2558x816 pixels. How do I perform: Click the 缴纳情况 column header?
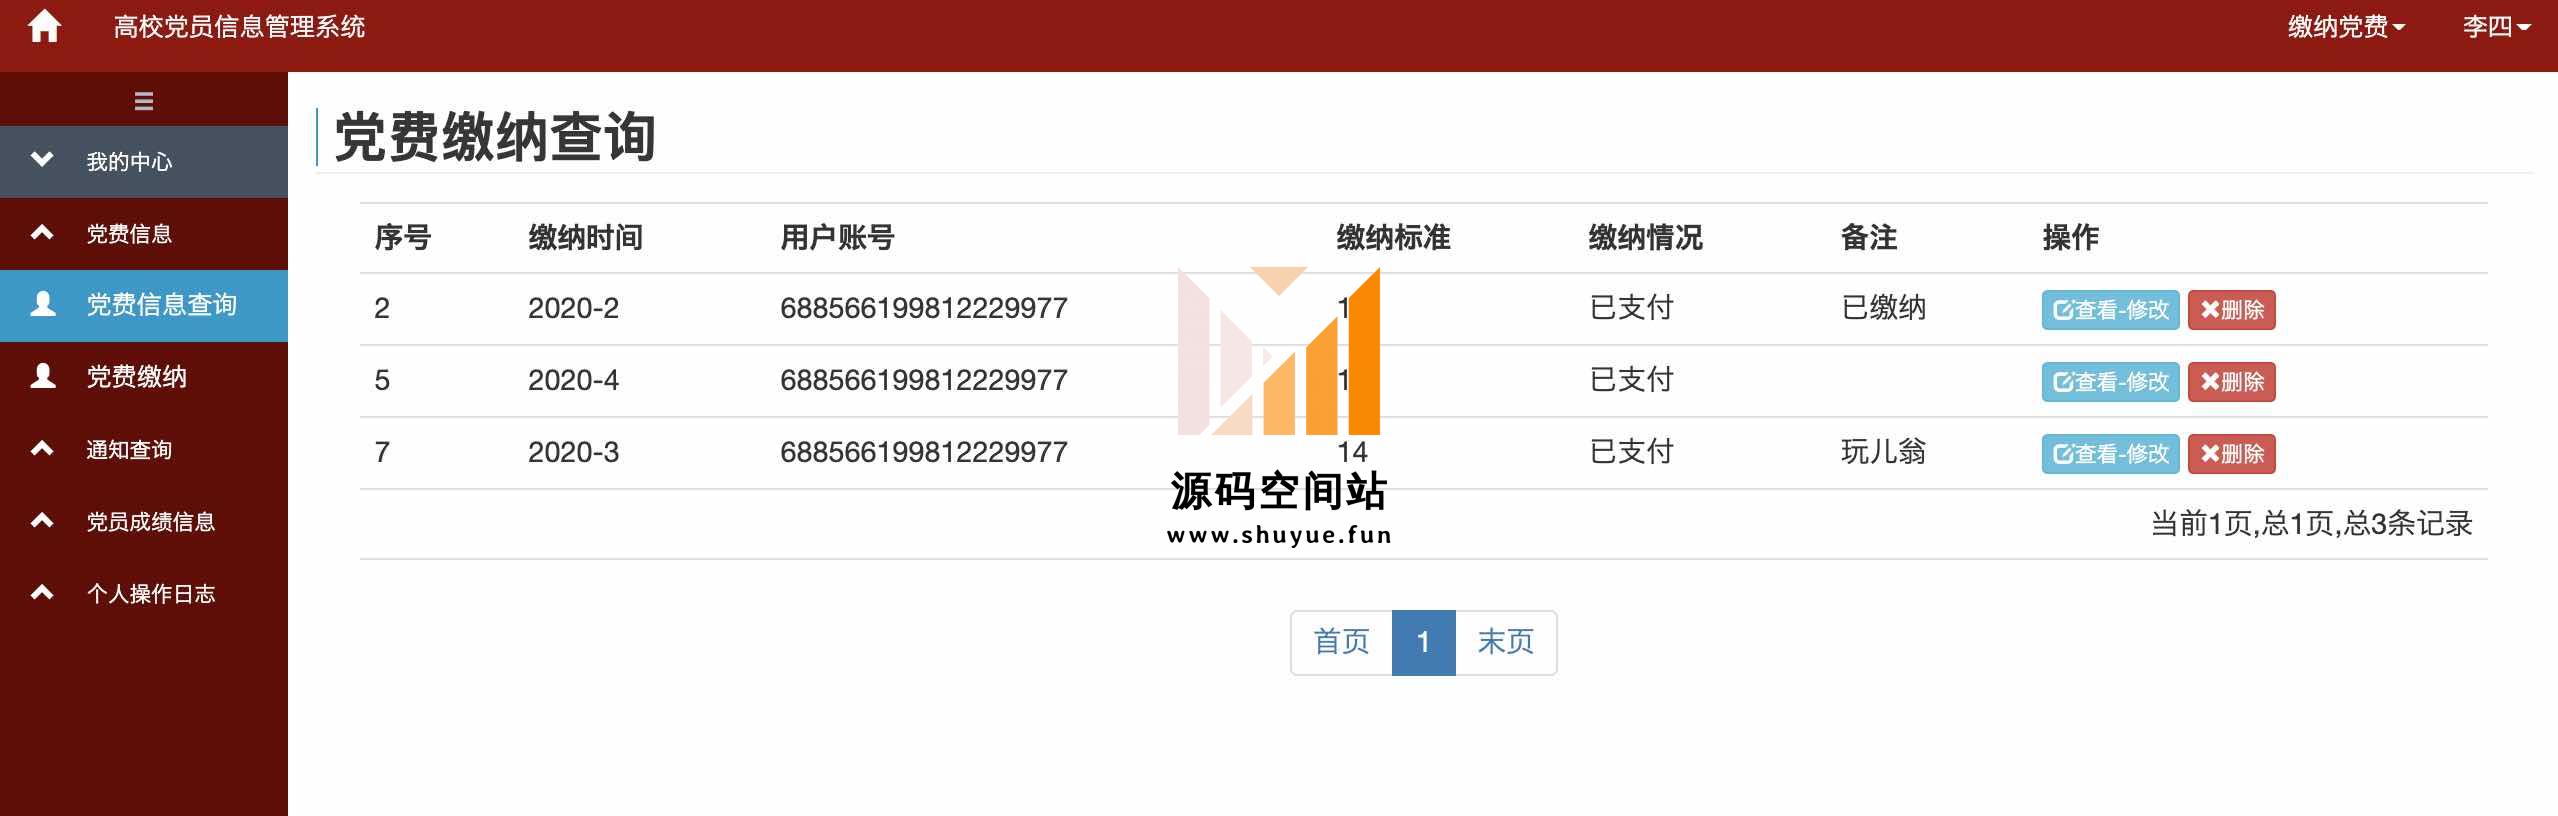coord(1645,238)
